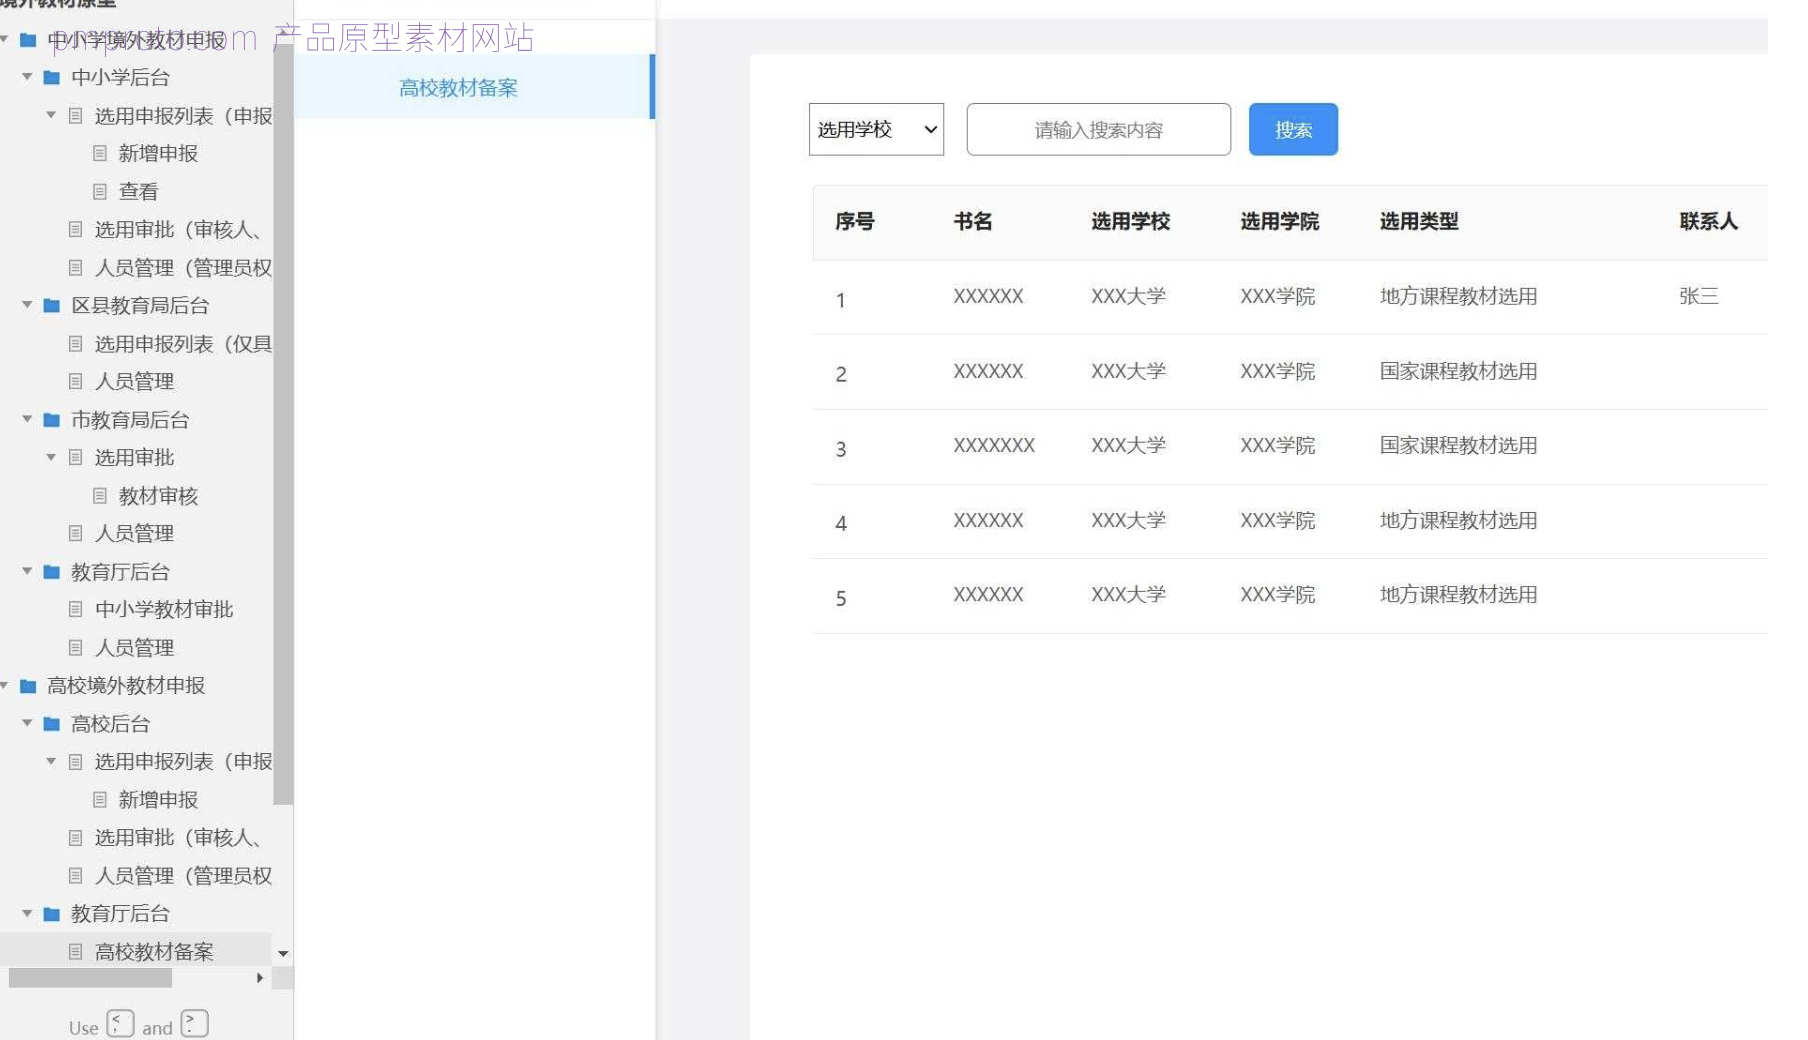1808x1040 pixels.
Task: Click the page icon beside 查看
Action: coord(100,191)
